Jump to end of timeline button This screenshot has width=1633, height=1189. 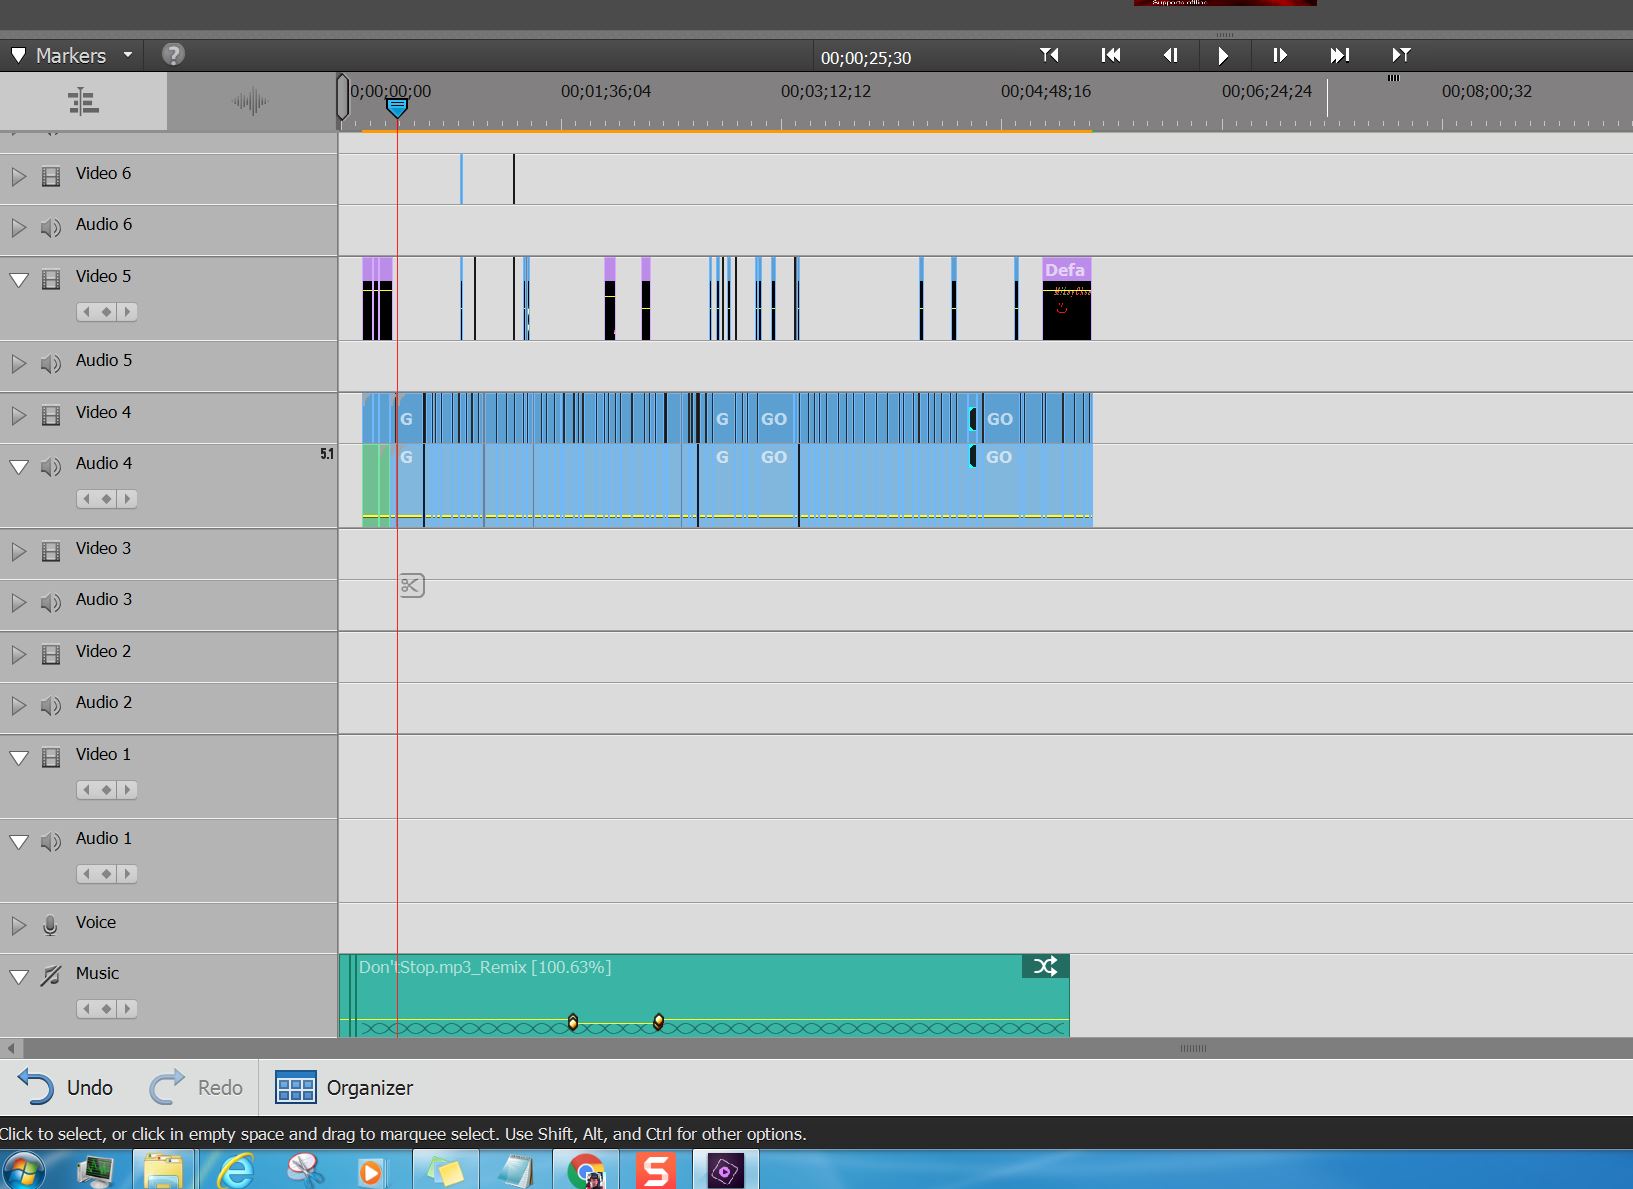tap(1340, 55)
